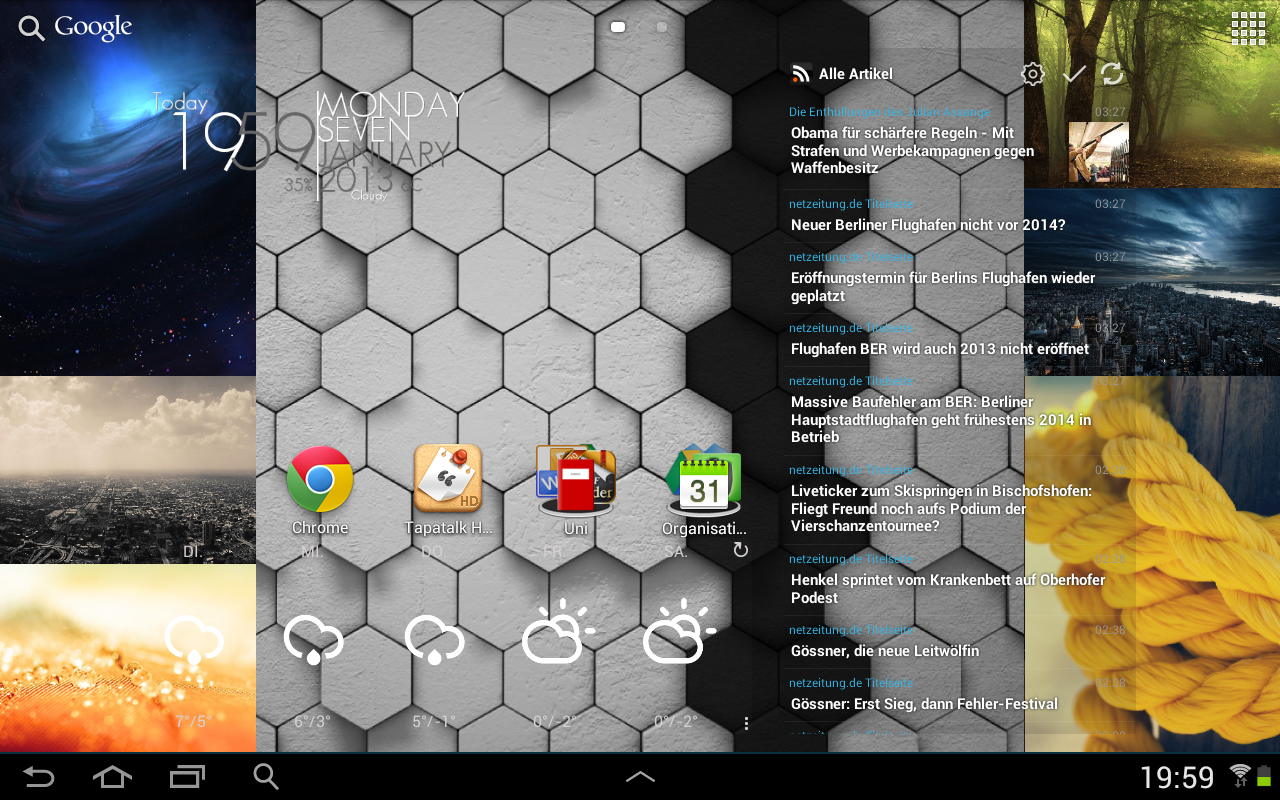Expand the bottom bar up-arrow tray

point(640,777)
